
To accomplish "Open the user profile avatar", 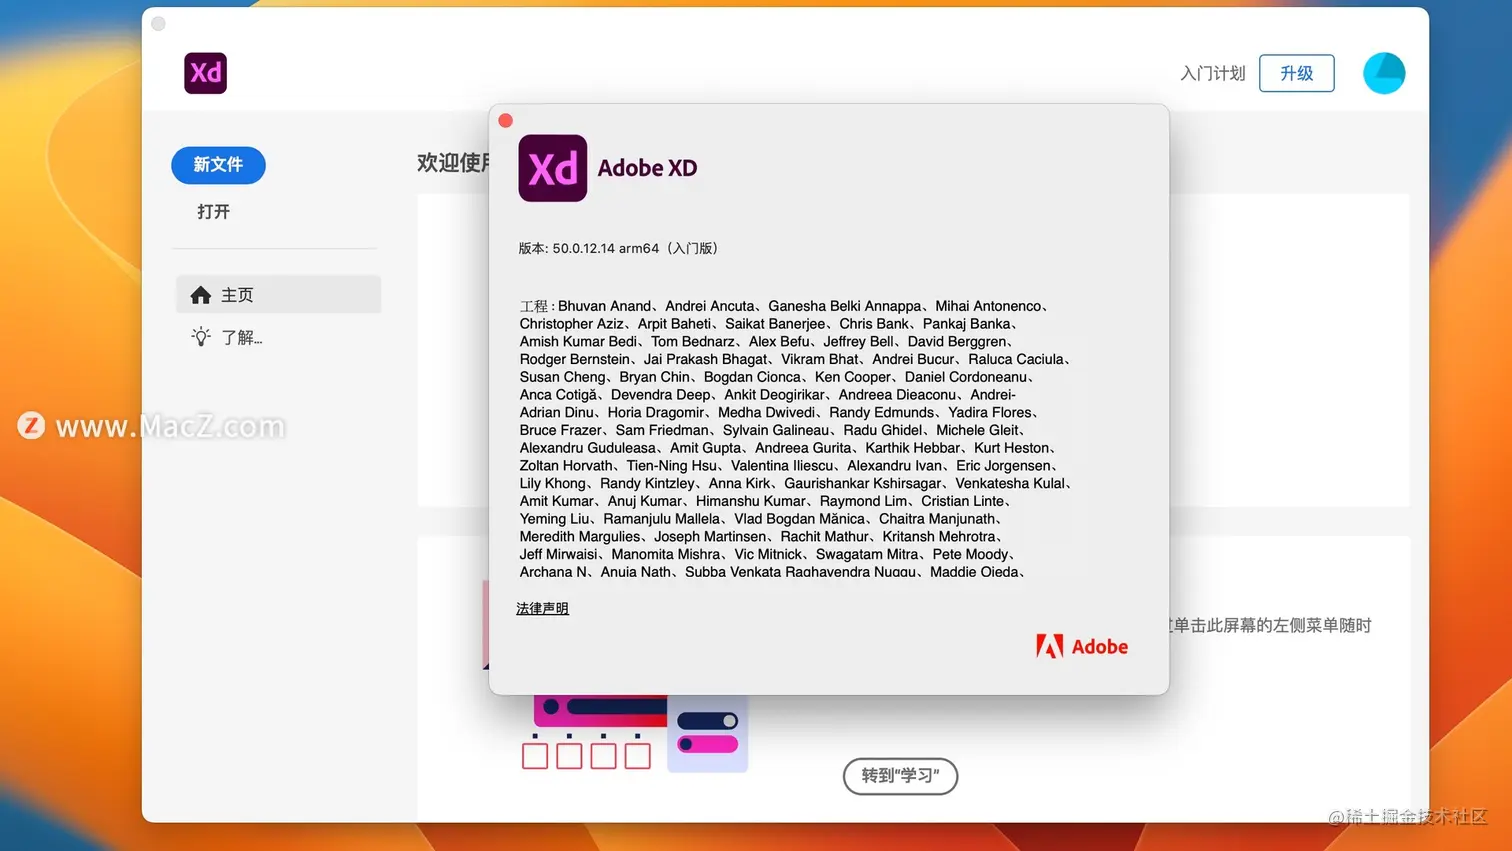I will tap(1384, 73).
